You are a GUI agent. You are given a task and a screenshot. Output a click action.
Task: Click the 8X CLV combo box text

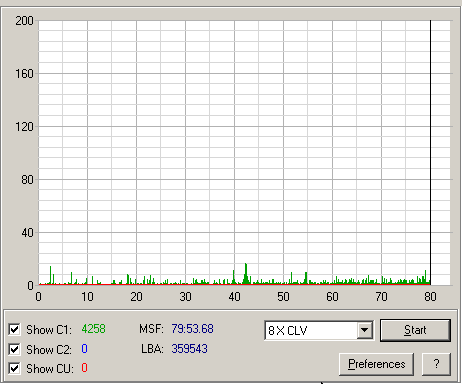(287, 331)
